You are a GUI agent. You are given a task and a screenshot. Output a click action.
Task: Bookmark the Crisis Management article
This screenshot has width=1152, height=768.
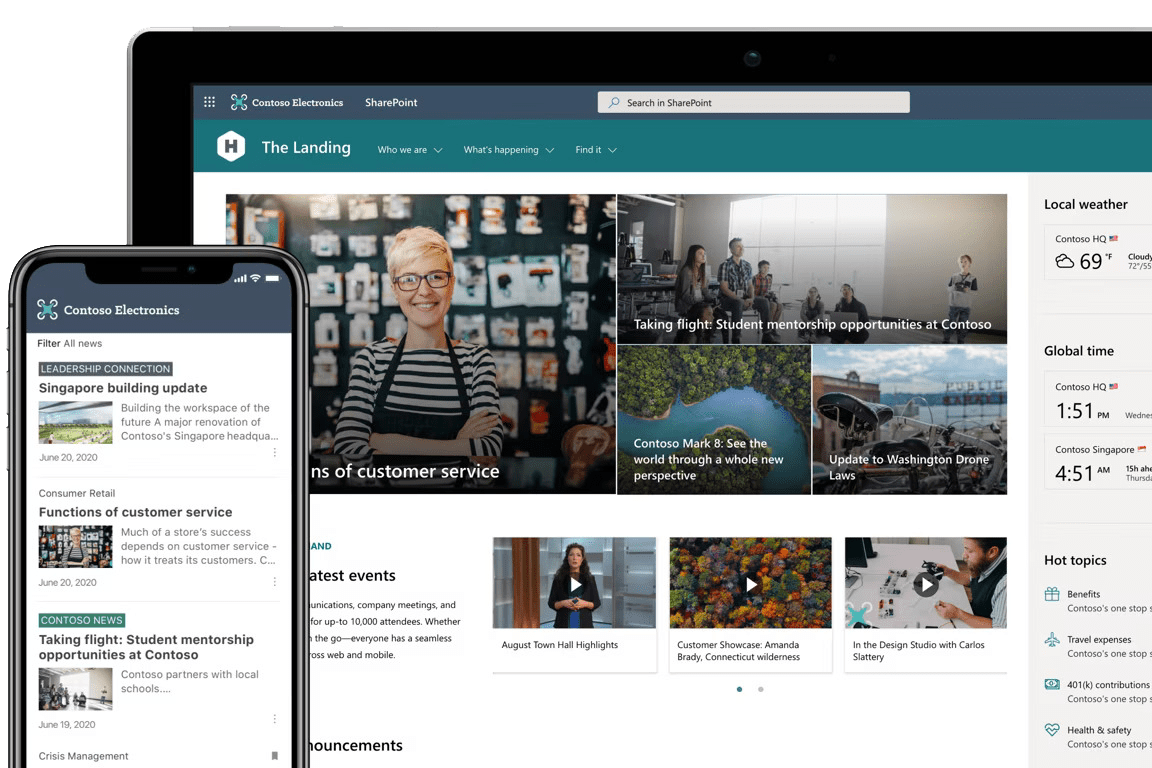click(275, 756)
